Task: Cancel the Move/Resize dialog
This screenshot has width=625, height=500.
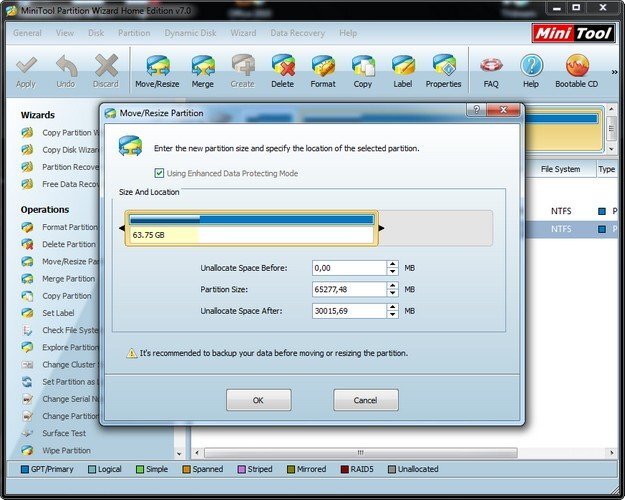Action: click(x=366, y=400)
